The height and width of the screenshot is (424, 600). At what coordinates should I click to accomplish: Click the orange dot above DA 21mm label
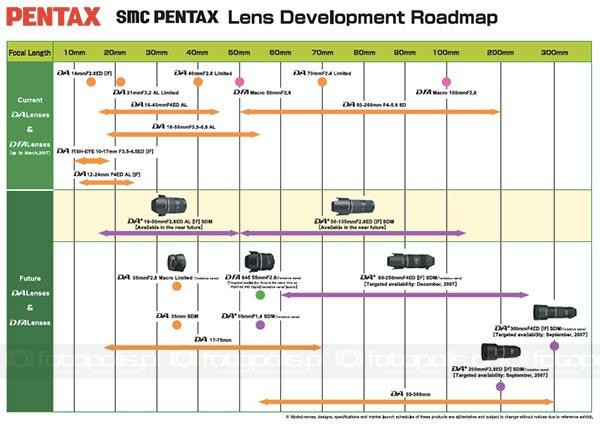121,82
